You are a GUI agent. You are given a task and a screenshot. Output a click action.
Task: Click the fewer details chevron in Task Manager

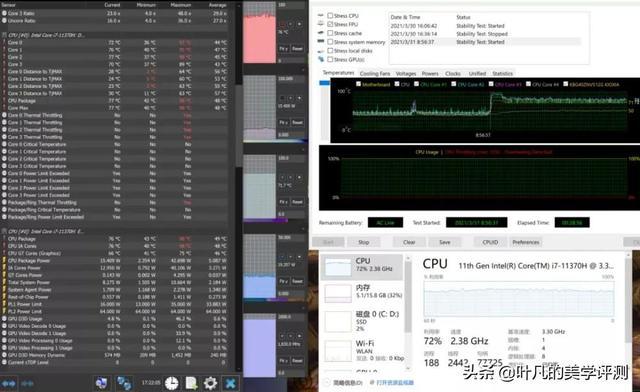[x=326, y=383]
